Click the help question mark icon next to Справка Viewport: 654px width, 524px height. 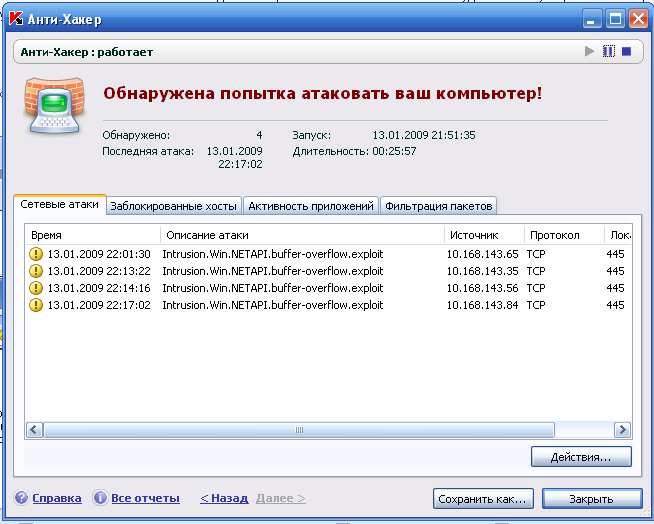[x=21, y=497]
